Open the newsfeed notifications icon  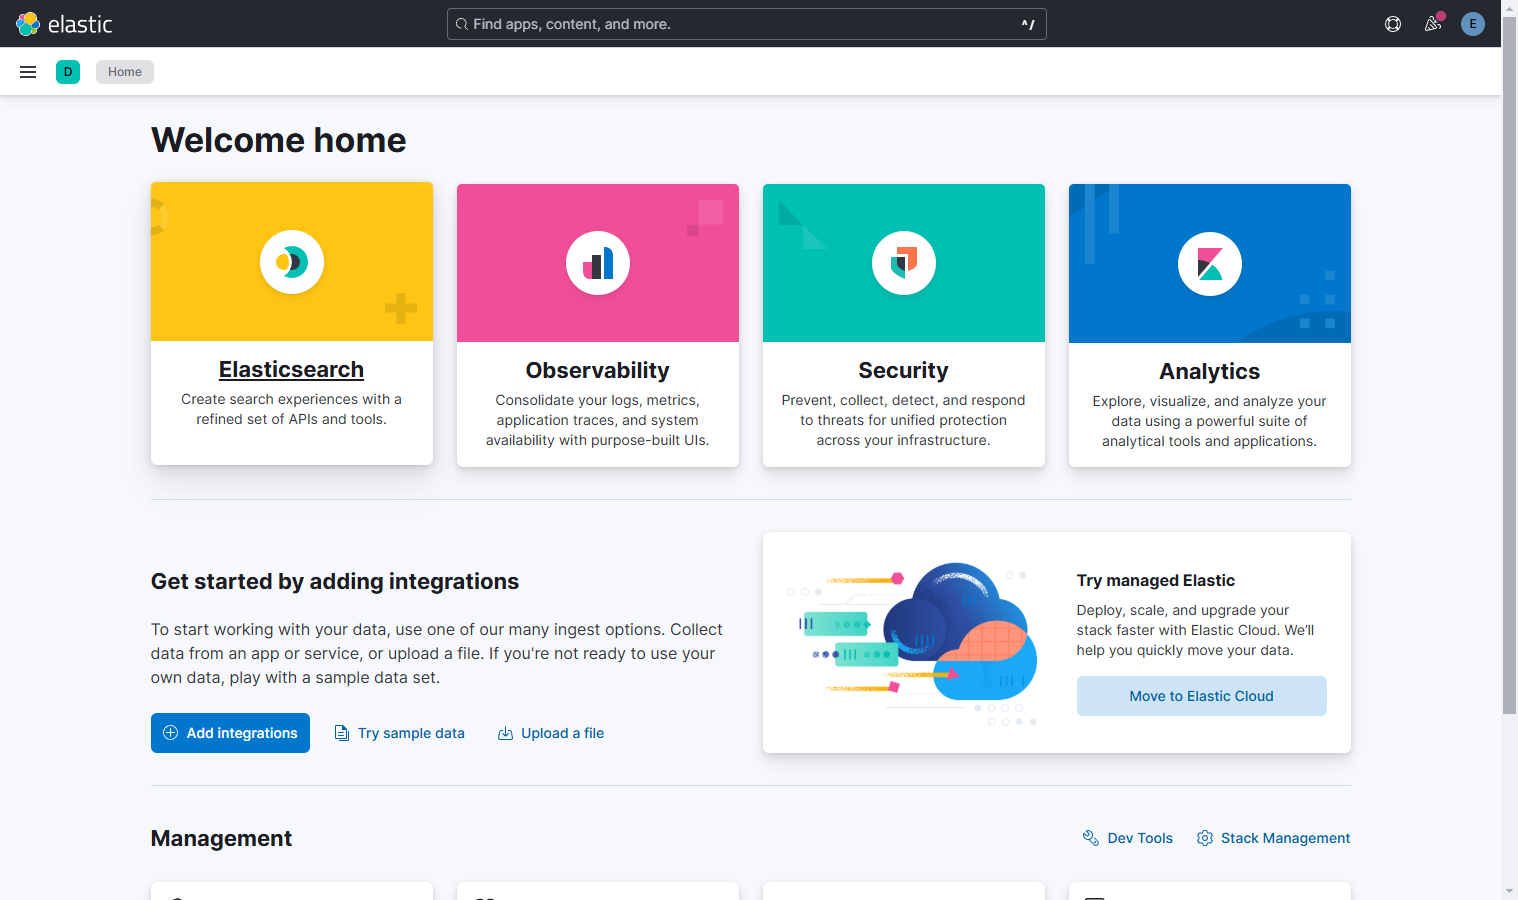point(1433,24)
